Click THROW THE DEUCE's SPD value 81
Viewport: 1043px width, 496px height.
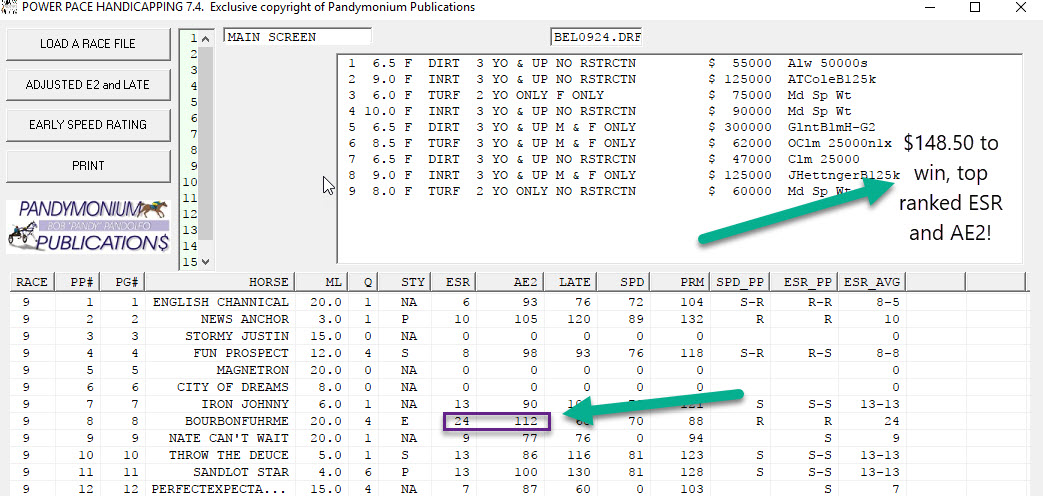(636, 455)
